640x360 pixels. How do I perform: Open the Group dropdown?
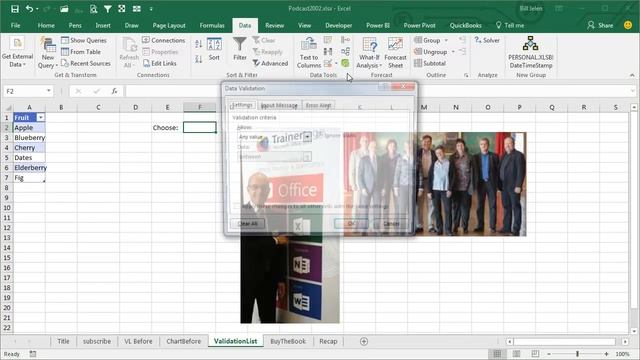pyautogui.click(x=446, y=40)
